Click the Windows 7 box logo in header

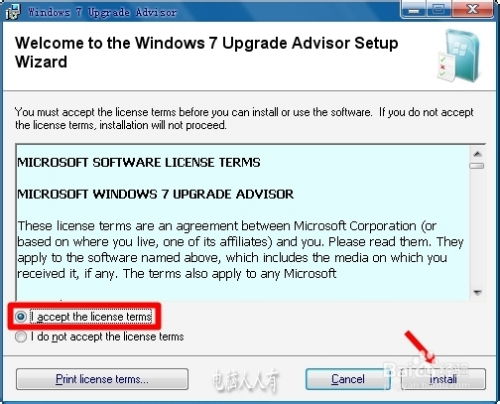tap(459, 55)
